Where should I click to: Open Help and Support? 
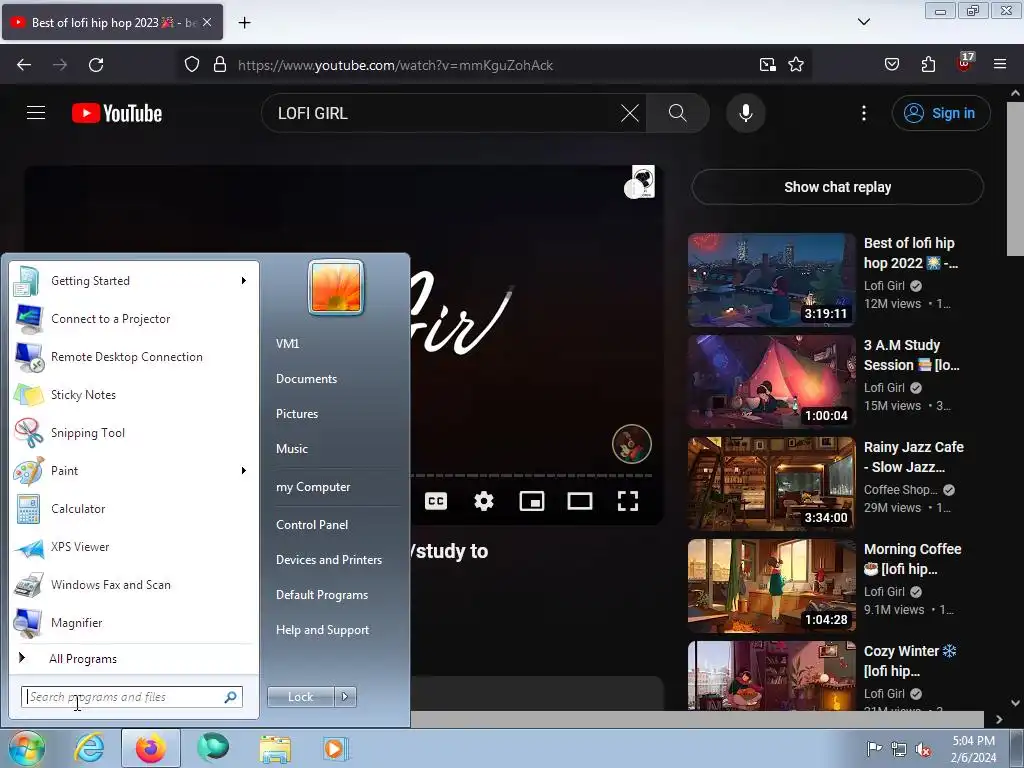click(323, 630)
